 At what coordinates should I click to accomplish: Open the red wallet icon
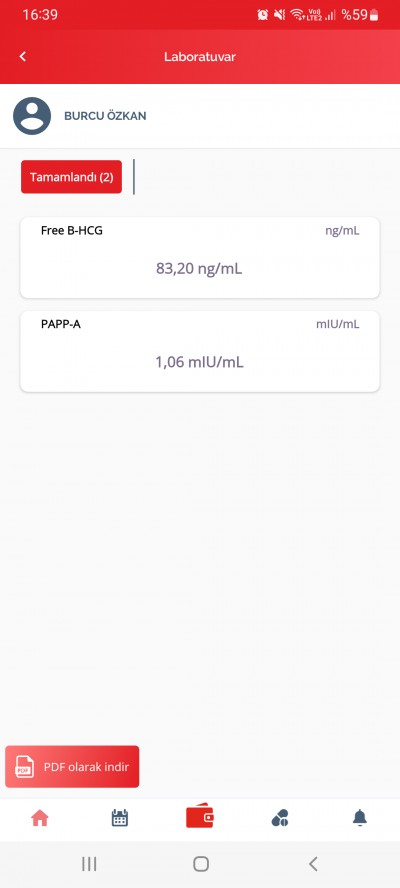point(200,816)
